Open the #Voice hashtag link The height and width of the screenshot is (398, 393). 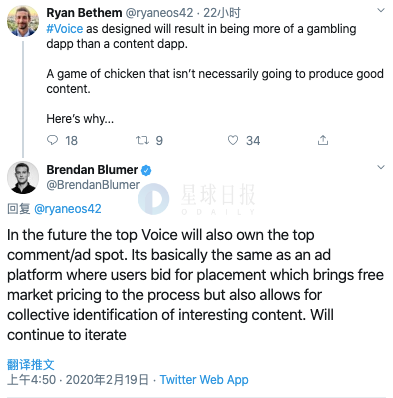pyautogui.click(x=65, y=29)
